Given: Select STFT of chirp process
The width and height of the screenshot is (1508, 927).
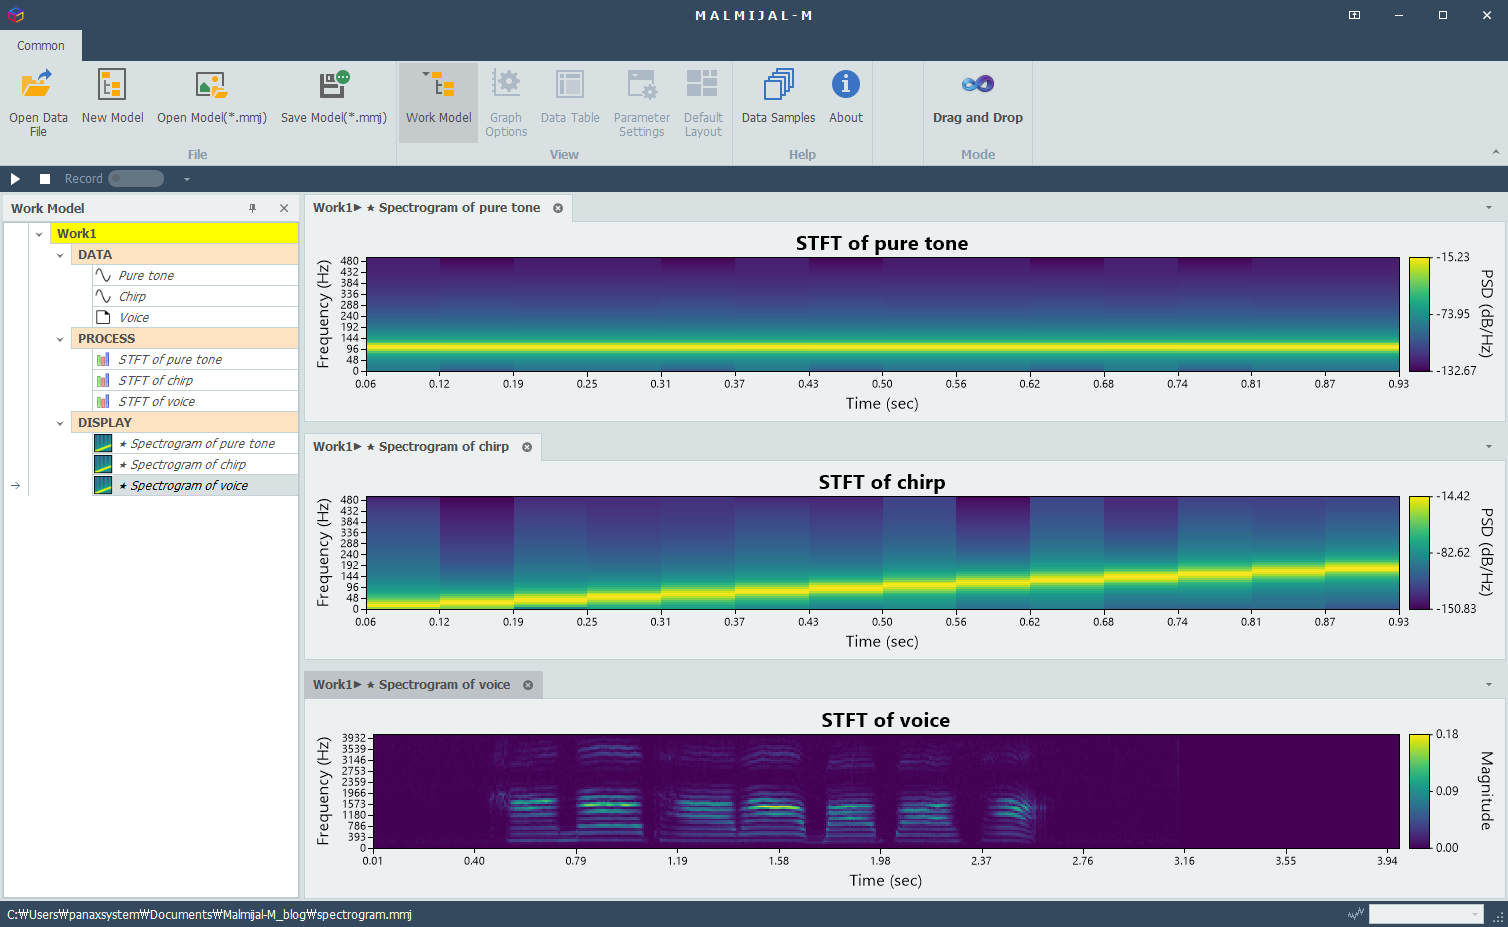Looking at the screenshot, I should (195, 381).
